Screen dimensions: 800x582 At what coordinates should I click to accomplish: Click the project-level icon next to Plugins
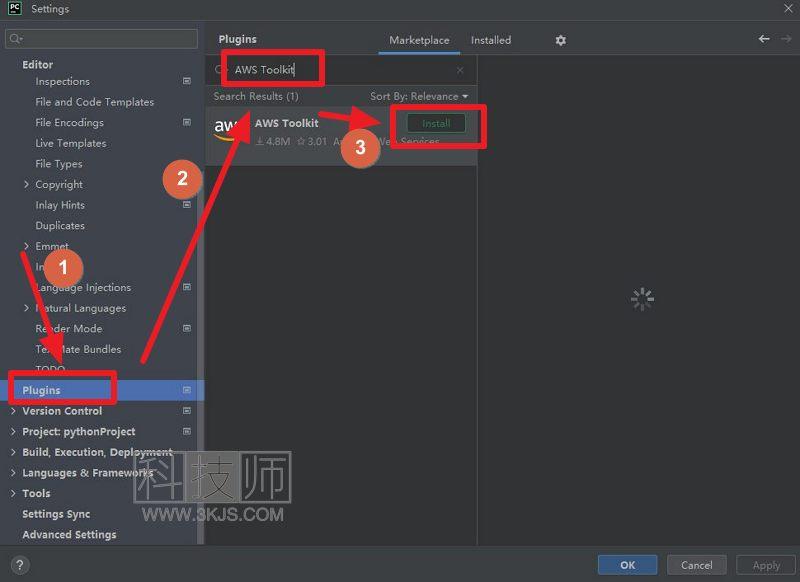(x=187, y=390)
